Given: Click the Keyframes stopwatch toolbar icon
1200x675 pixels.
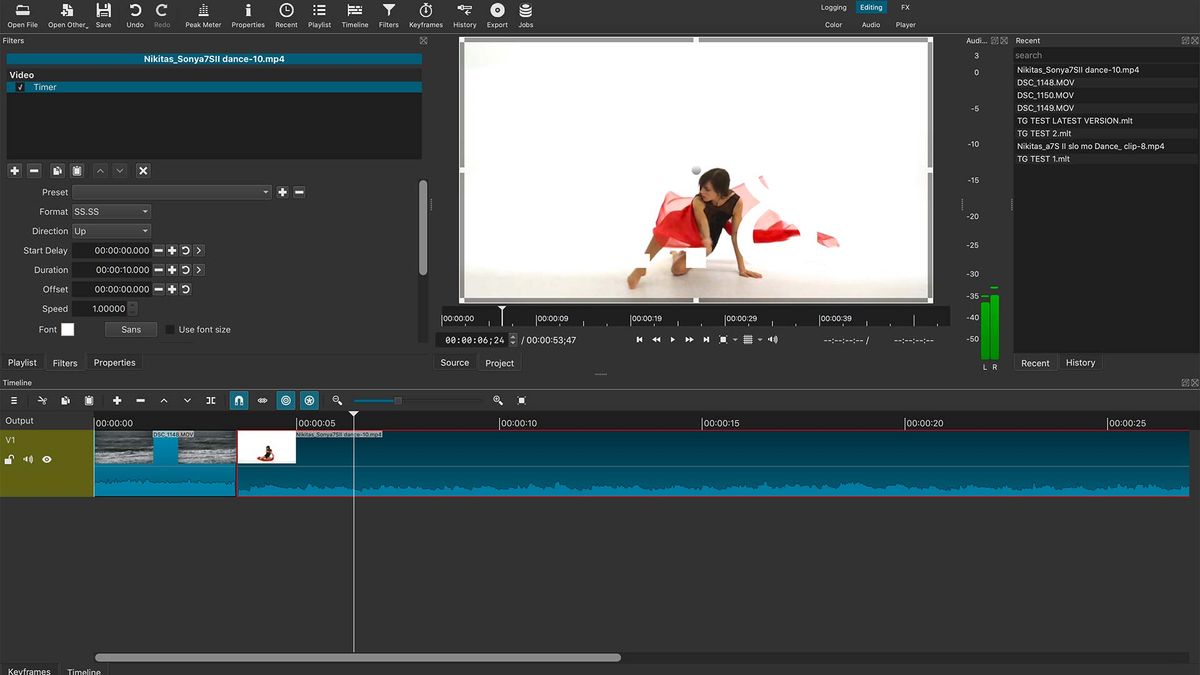Looking at the screenshot, I should [426, 15].
